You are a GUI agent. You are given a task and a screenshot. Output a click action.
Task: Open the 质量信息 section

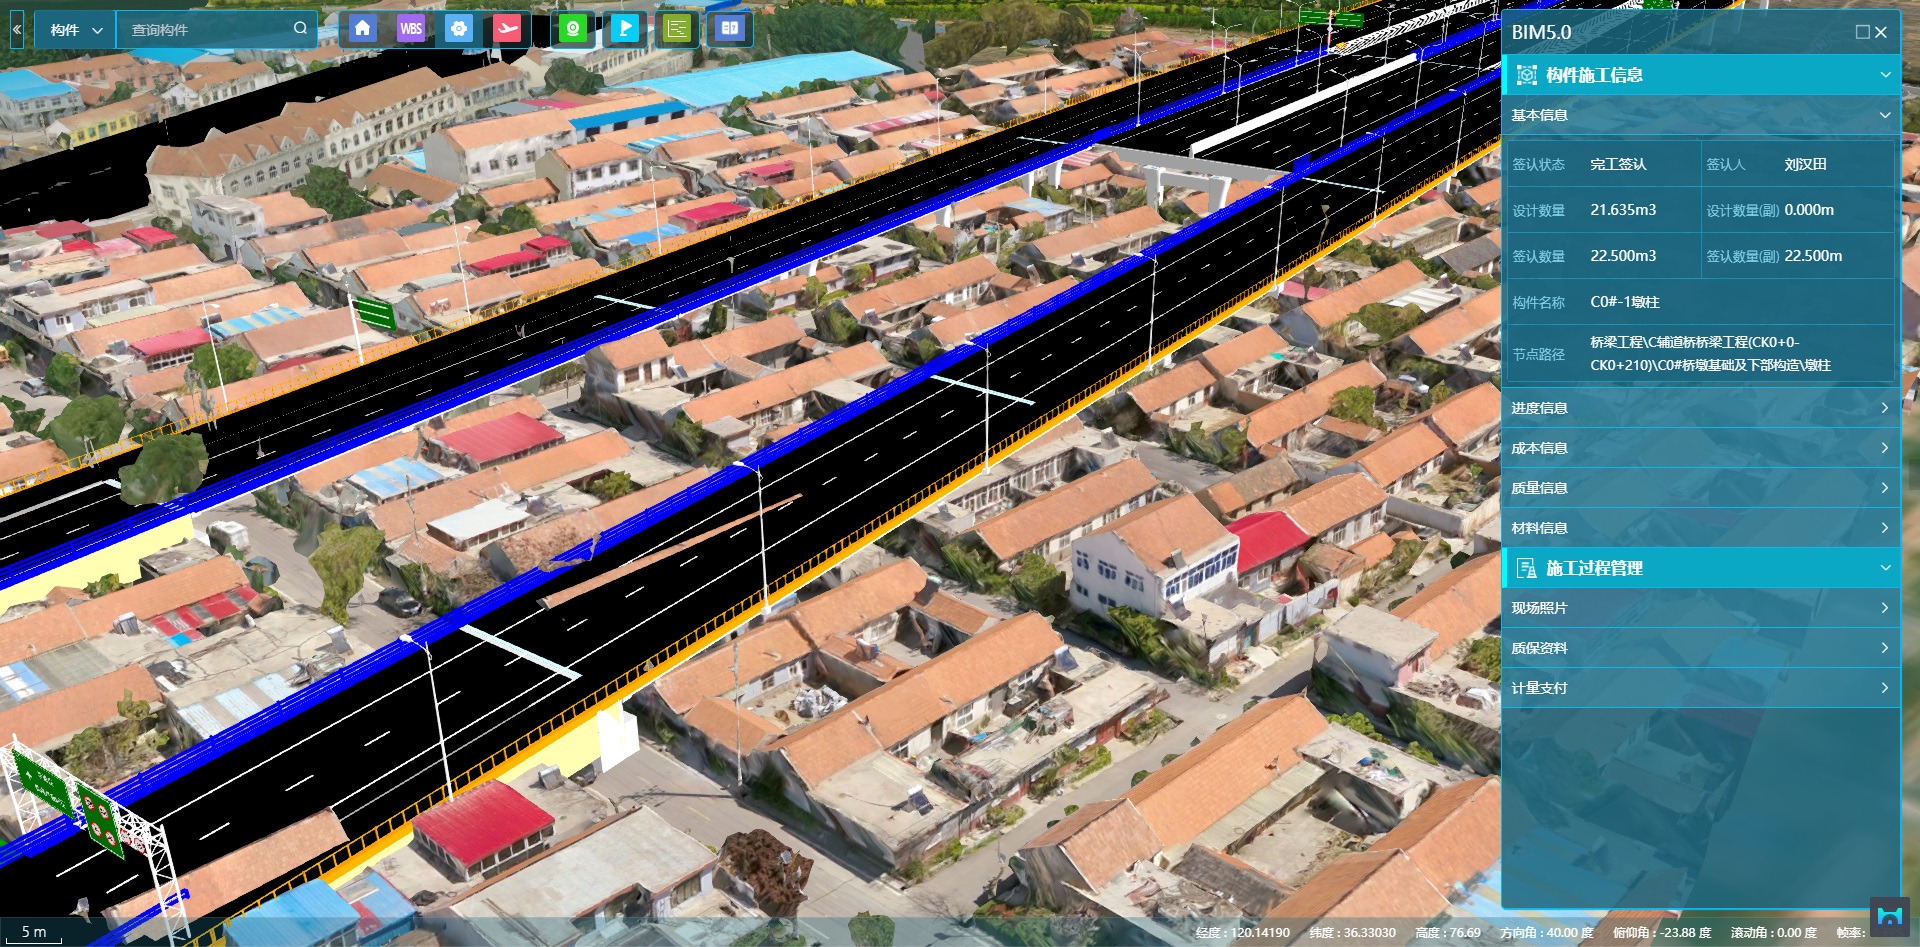[1700, 488]
